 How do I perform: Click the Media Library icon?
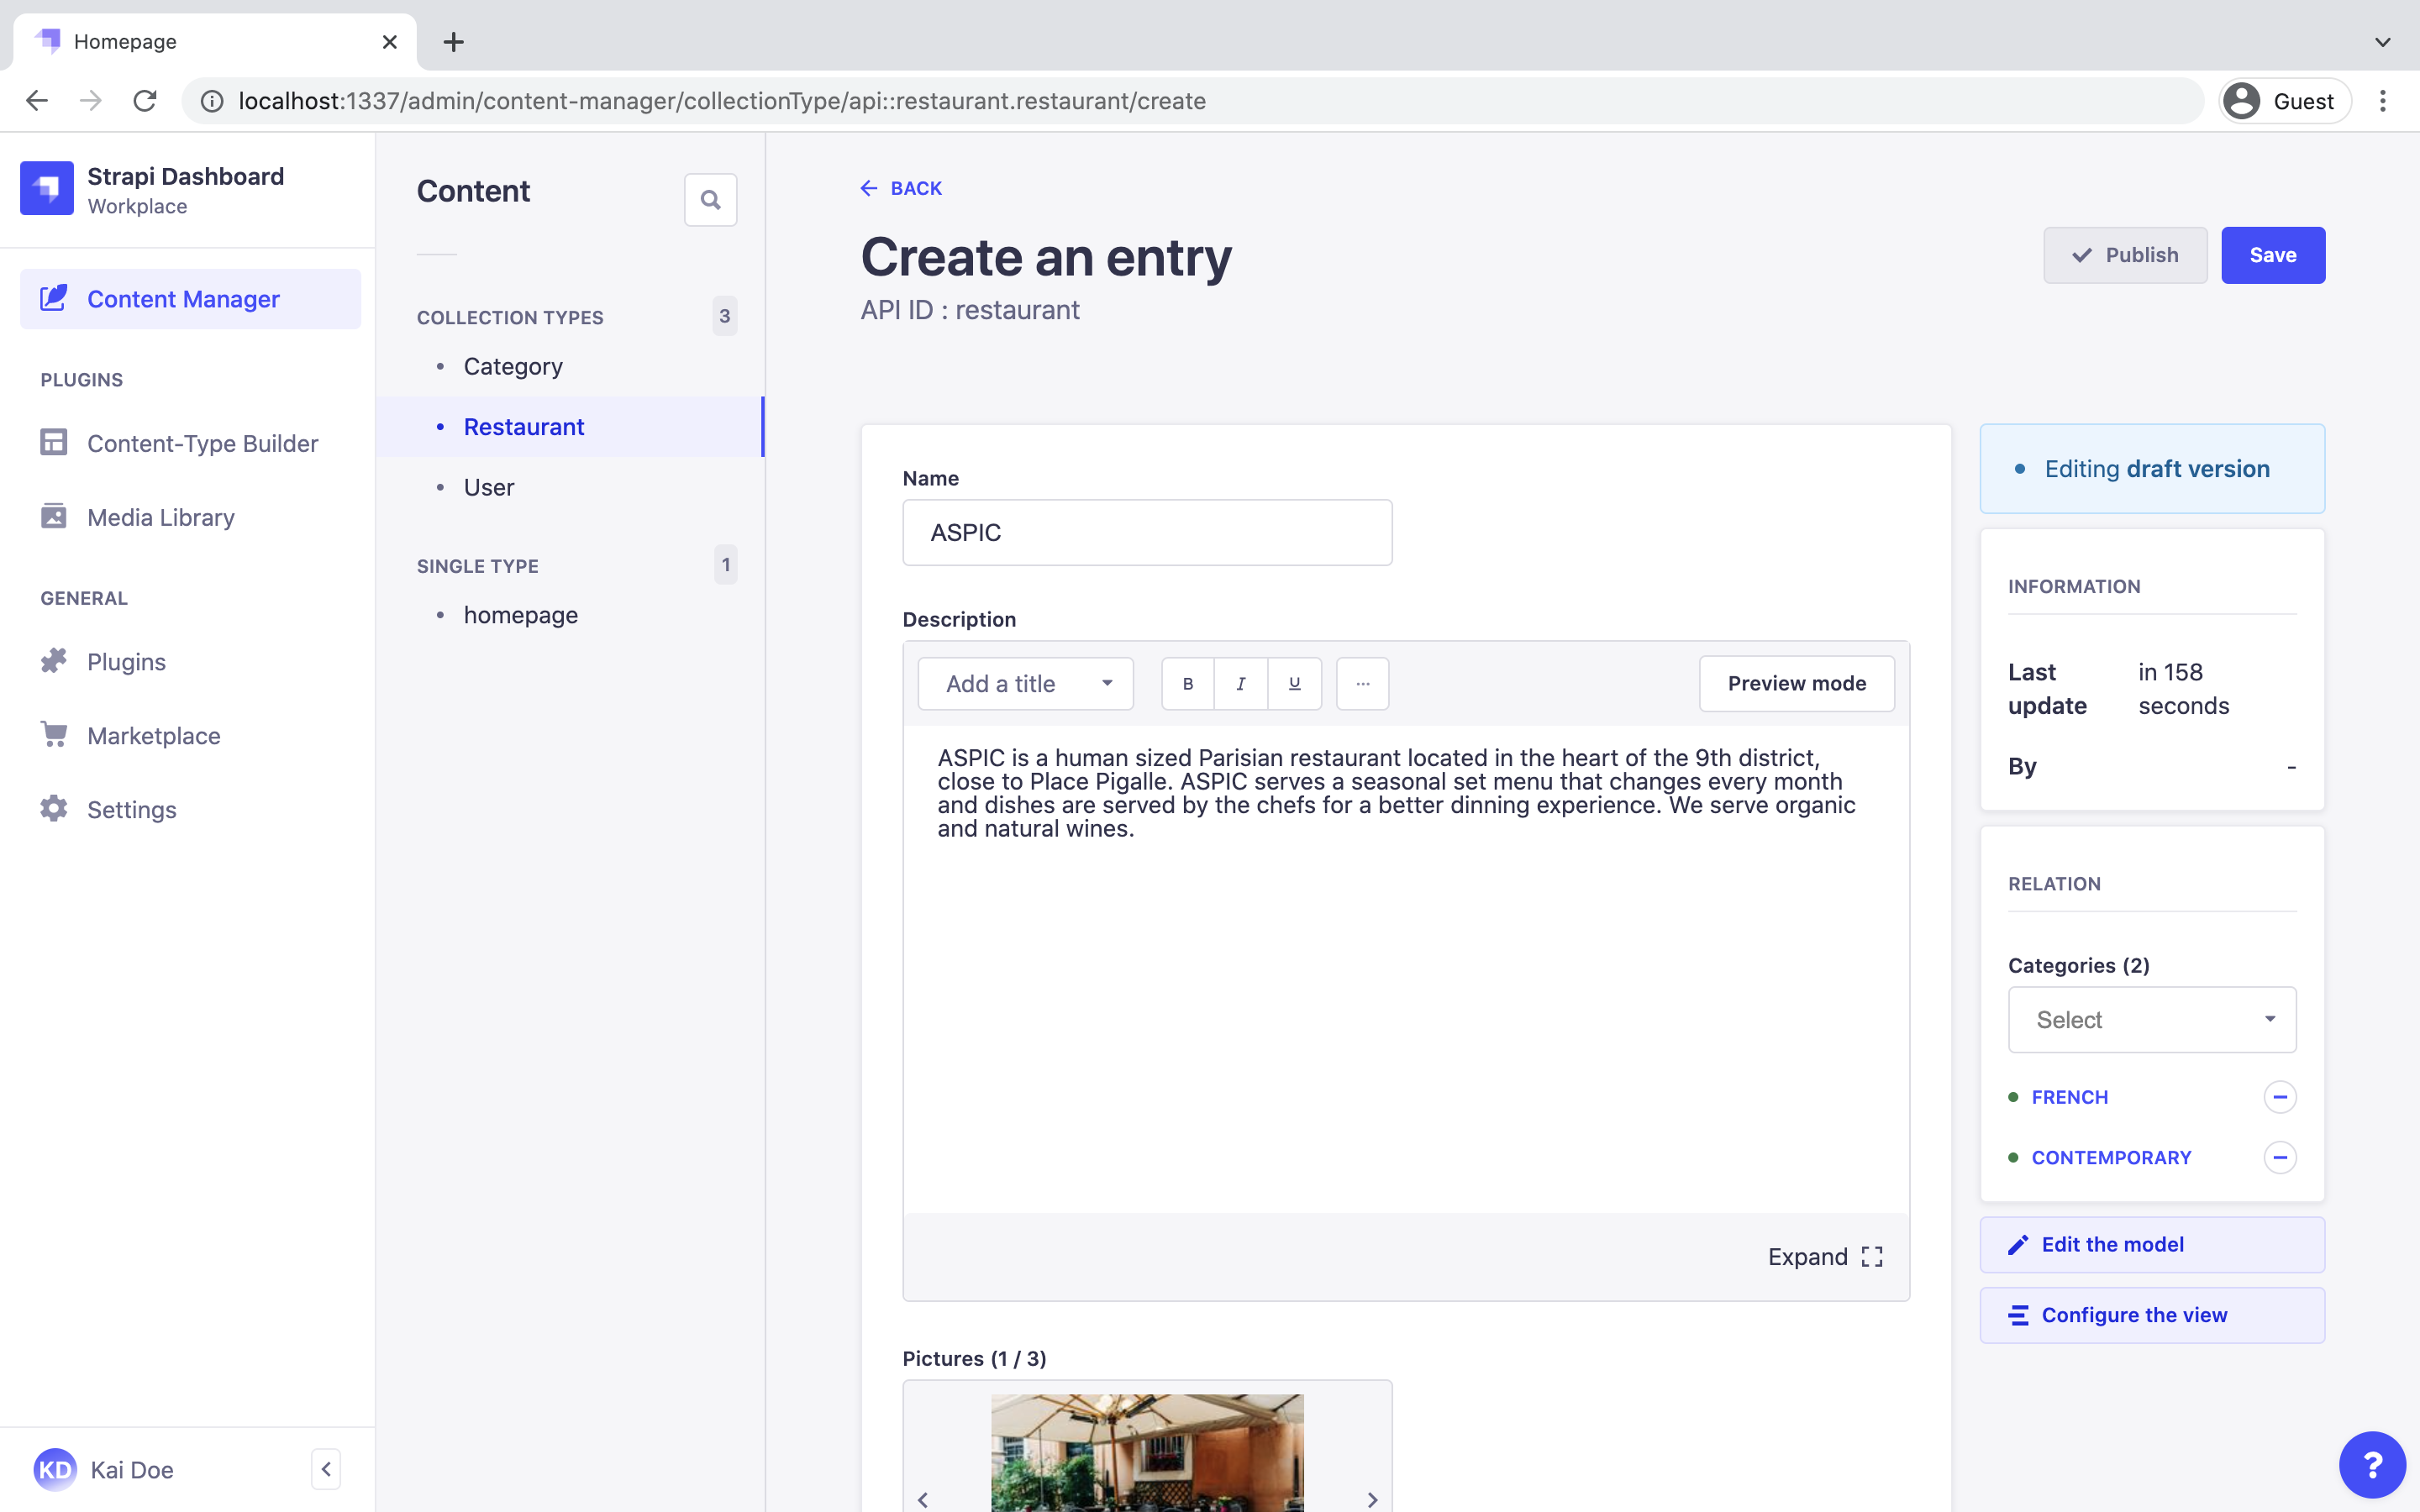pos(54,517)
